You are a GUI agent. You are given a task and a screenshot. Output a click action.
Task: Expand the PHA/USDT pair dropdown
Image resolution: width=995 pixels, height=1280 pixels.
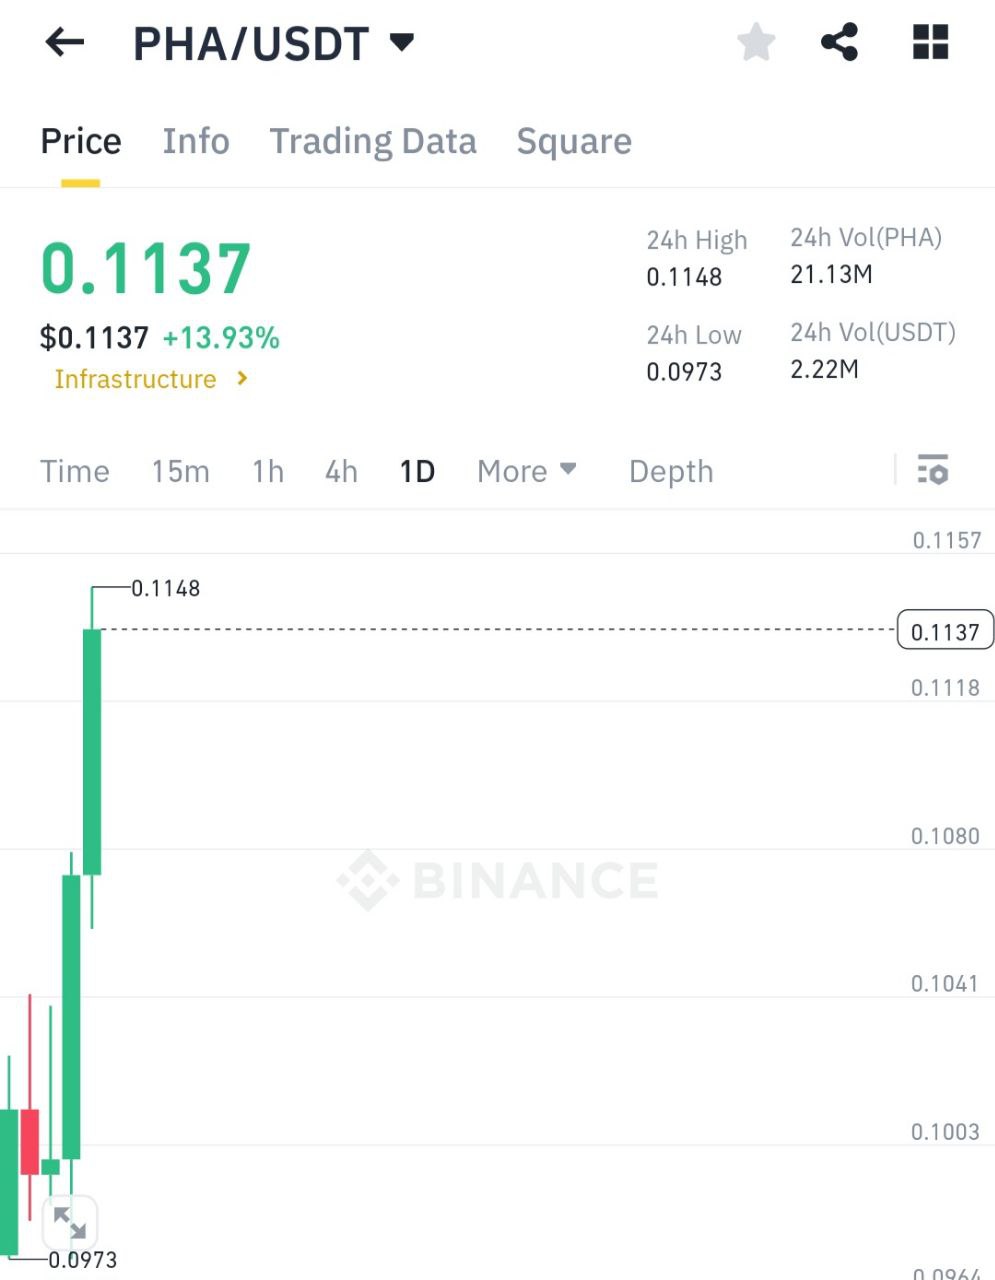401,43
